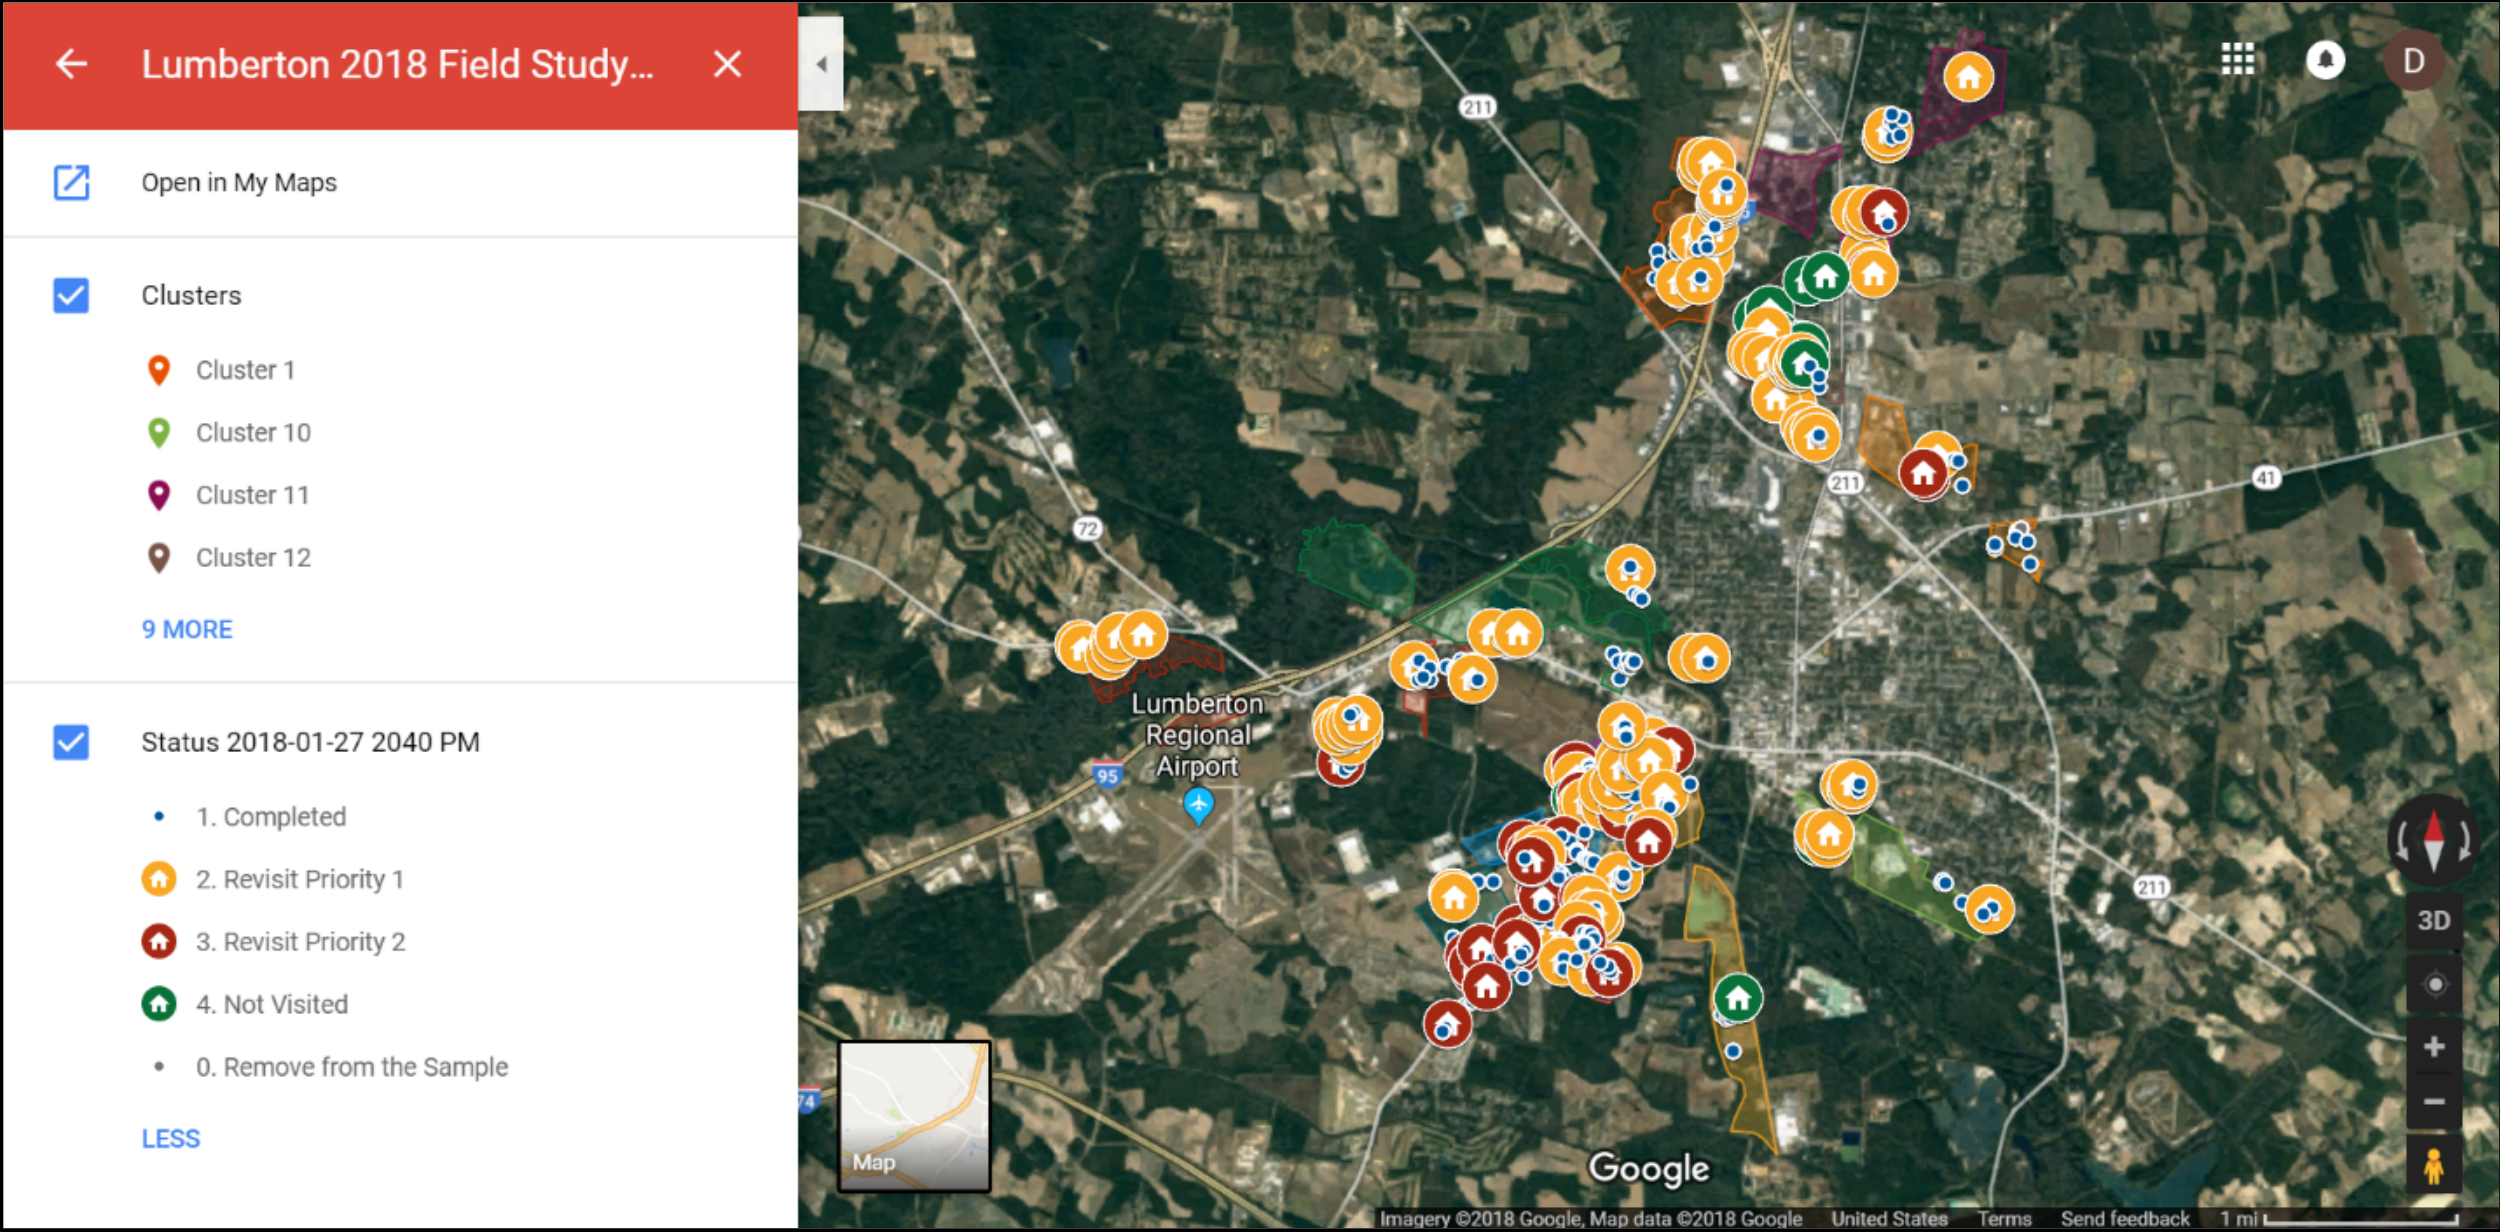Click the green house marker beside the bottom yellow cluster polygon
The height and width of the screenshot is (1232, 2500).
[1738, 998]
